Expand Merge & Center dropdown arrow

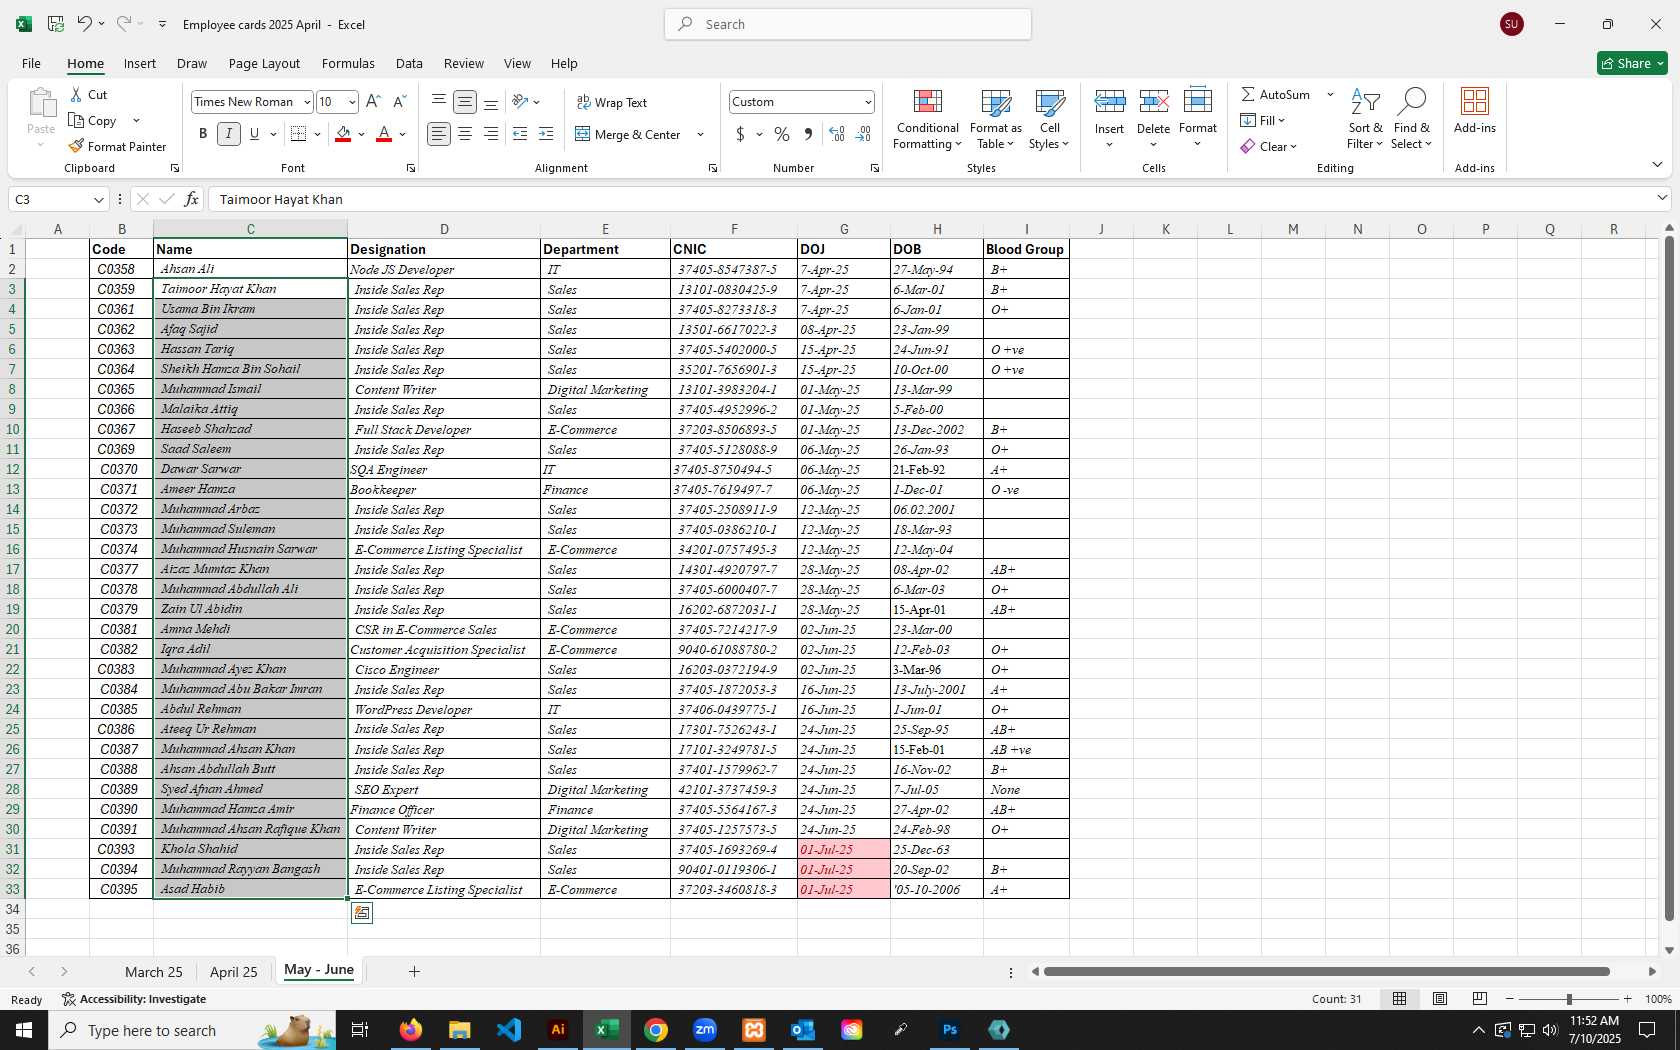click(x=700, y=134)
